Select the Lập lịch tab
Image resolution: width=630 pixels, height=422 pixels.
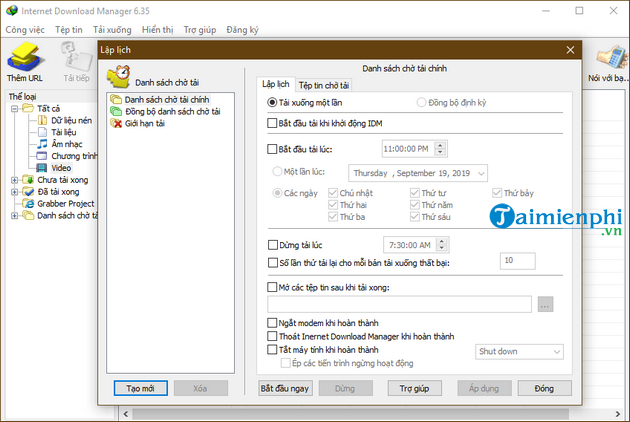tap(276, 84)
